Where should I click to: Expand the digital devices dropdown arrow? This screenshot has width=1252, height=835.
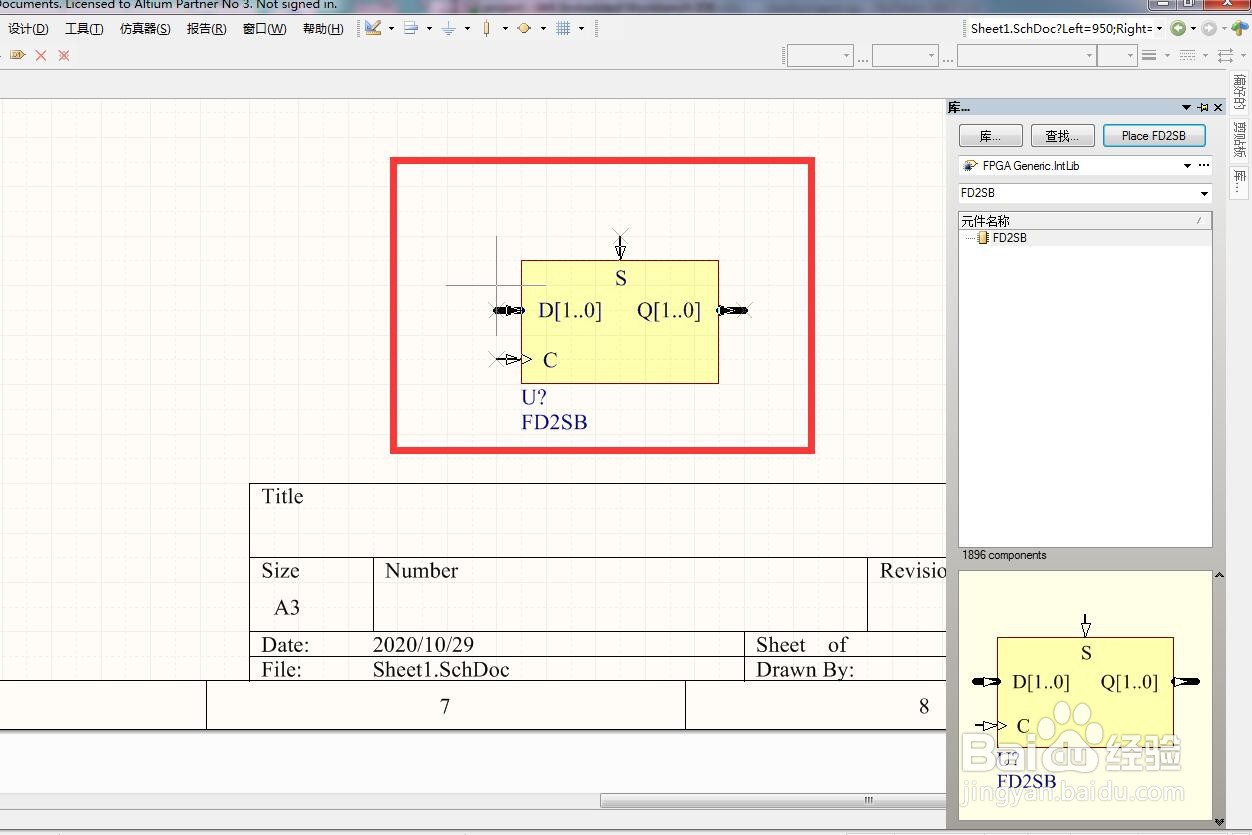pos(505,28)
